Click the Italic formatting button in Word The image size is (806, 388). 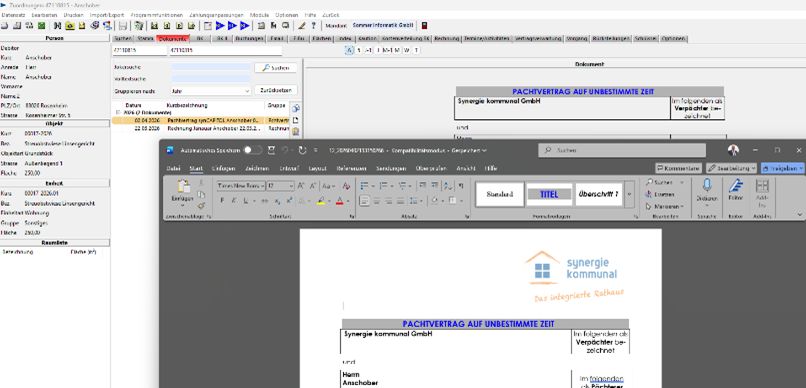tap(234, 201)
